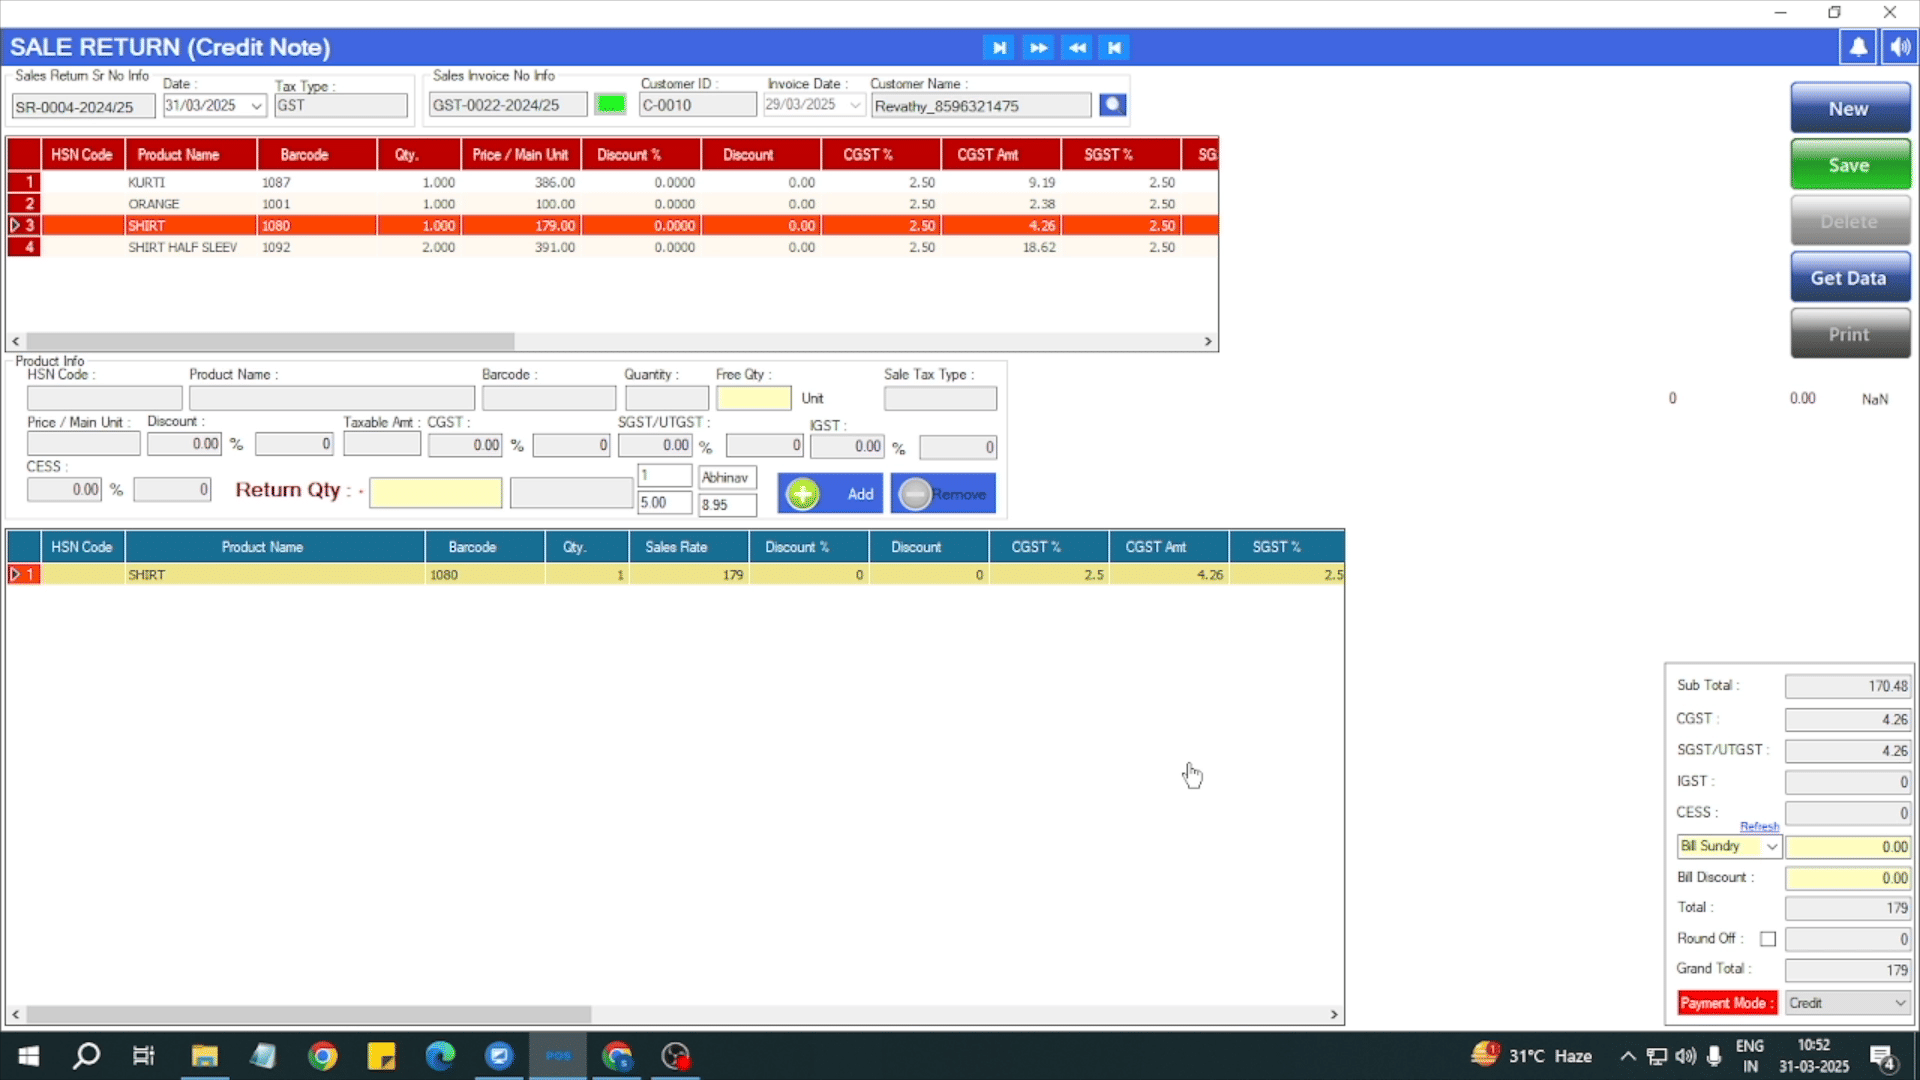1920x1080 pixels.
Task: Click the green plus Add button
Action: pos(830,494)
